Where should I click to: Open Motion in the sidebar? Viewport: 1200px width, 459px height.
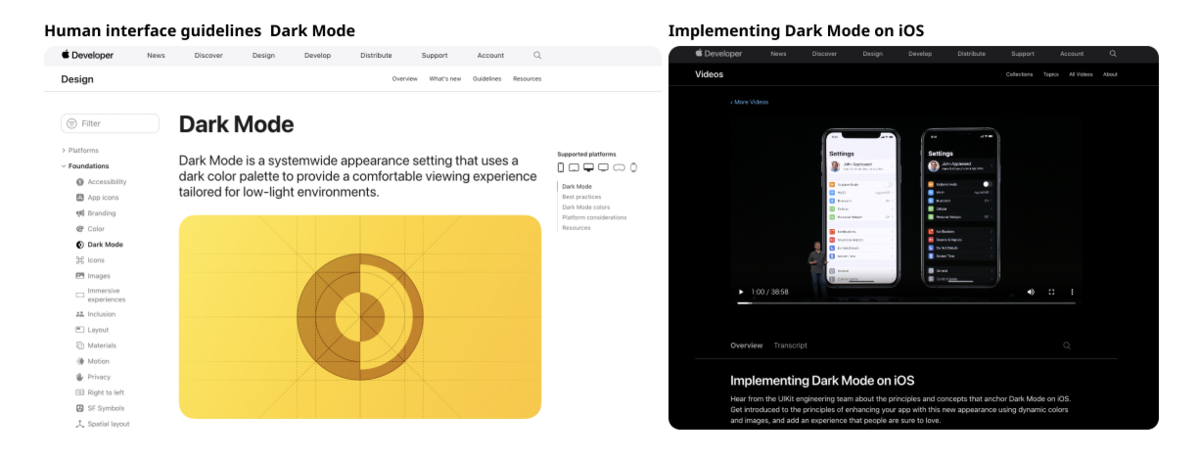pos(93,361)
